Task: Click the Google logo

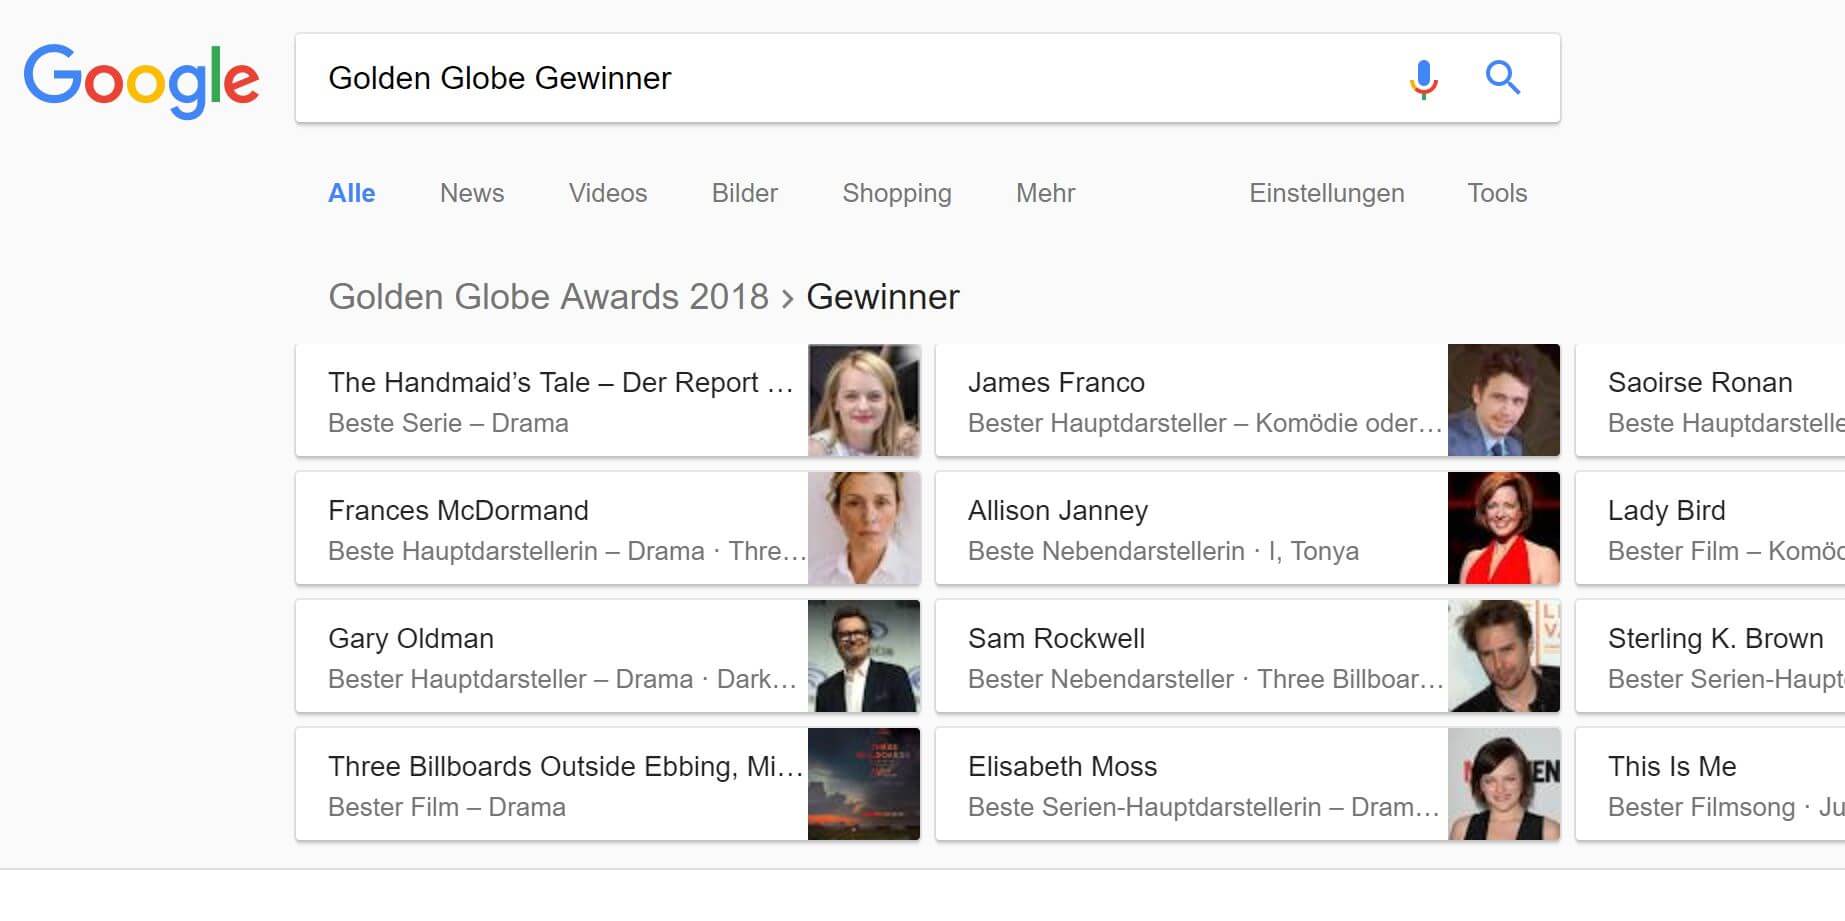Action: coord(141,80)
